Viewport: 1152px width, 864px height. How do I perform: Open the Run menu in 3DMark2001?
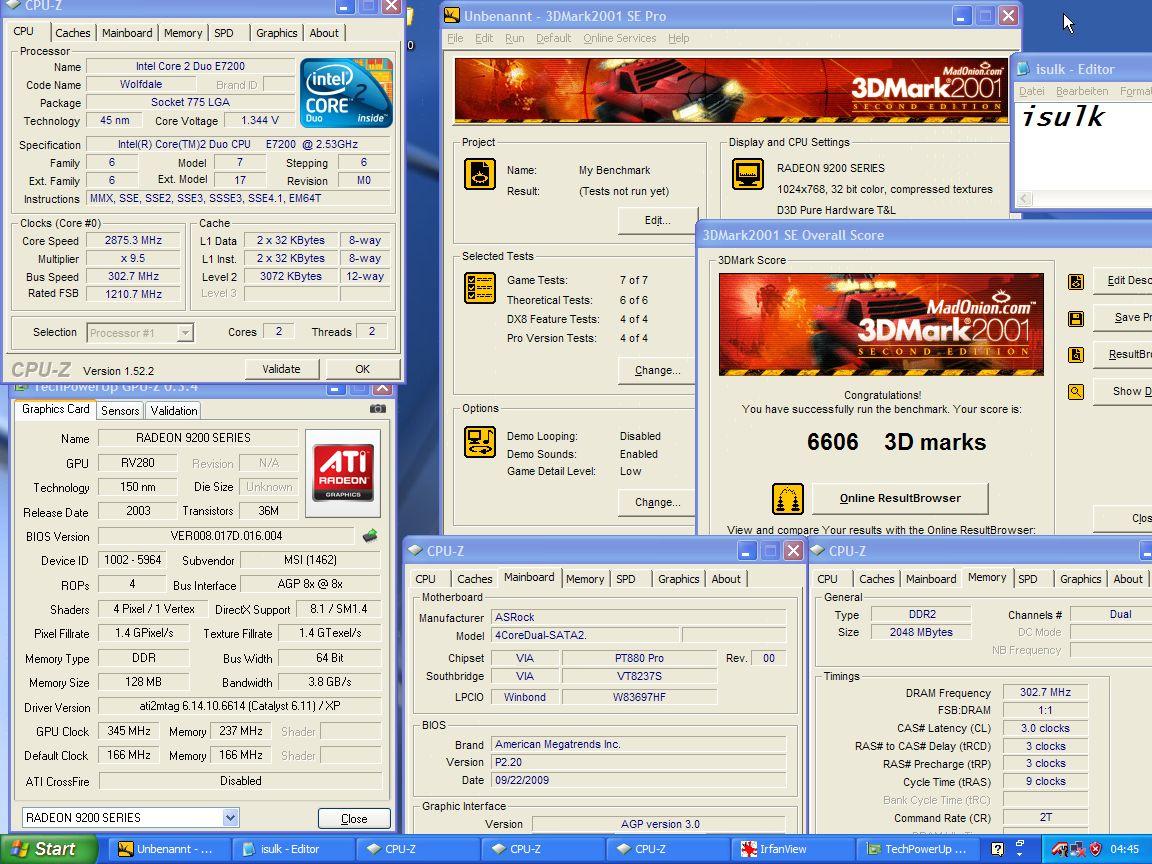click(515, 38)
